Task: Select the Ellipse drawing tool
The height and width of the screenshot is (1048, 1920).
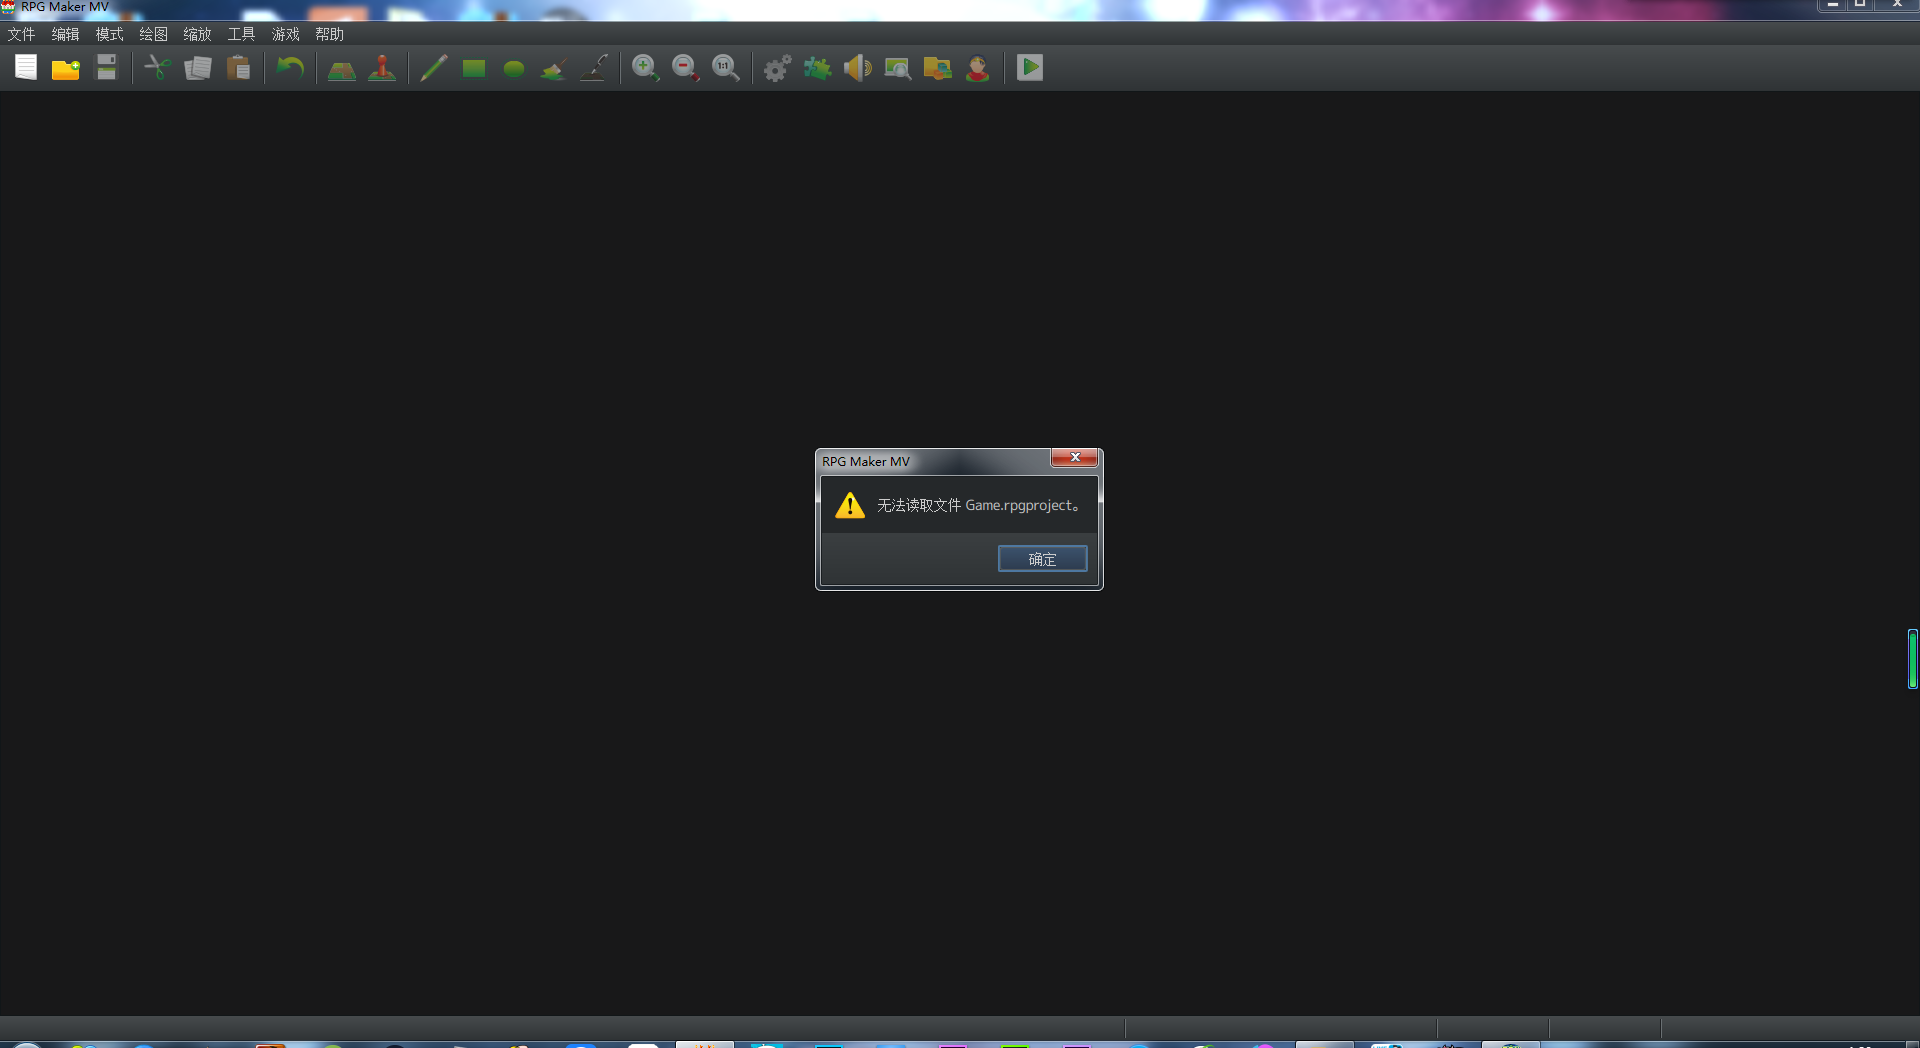Action: [514, 68]
